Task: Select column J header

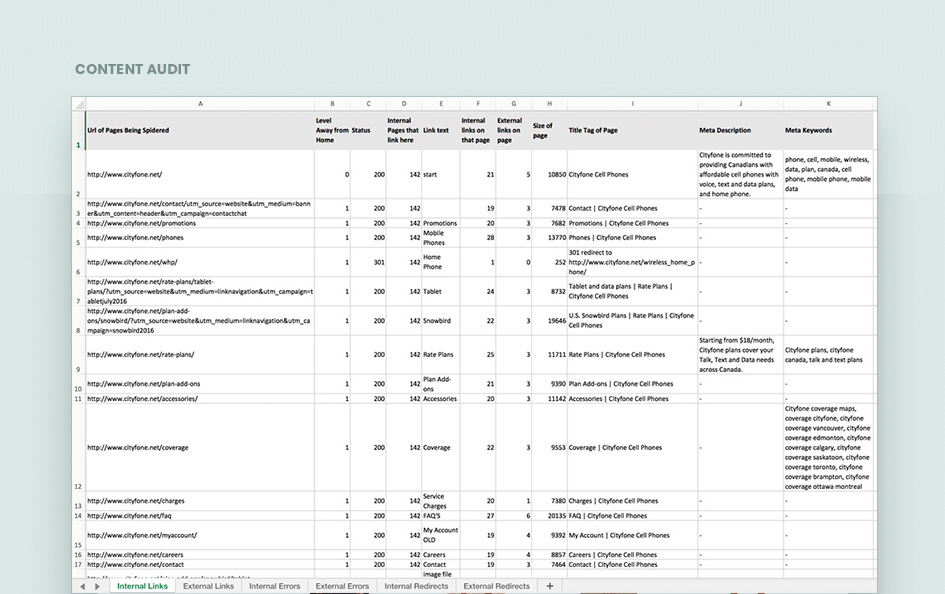Action: [740, 104]
